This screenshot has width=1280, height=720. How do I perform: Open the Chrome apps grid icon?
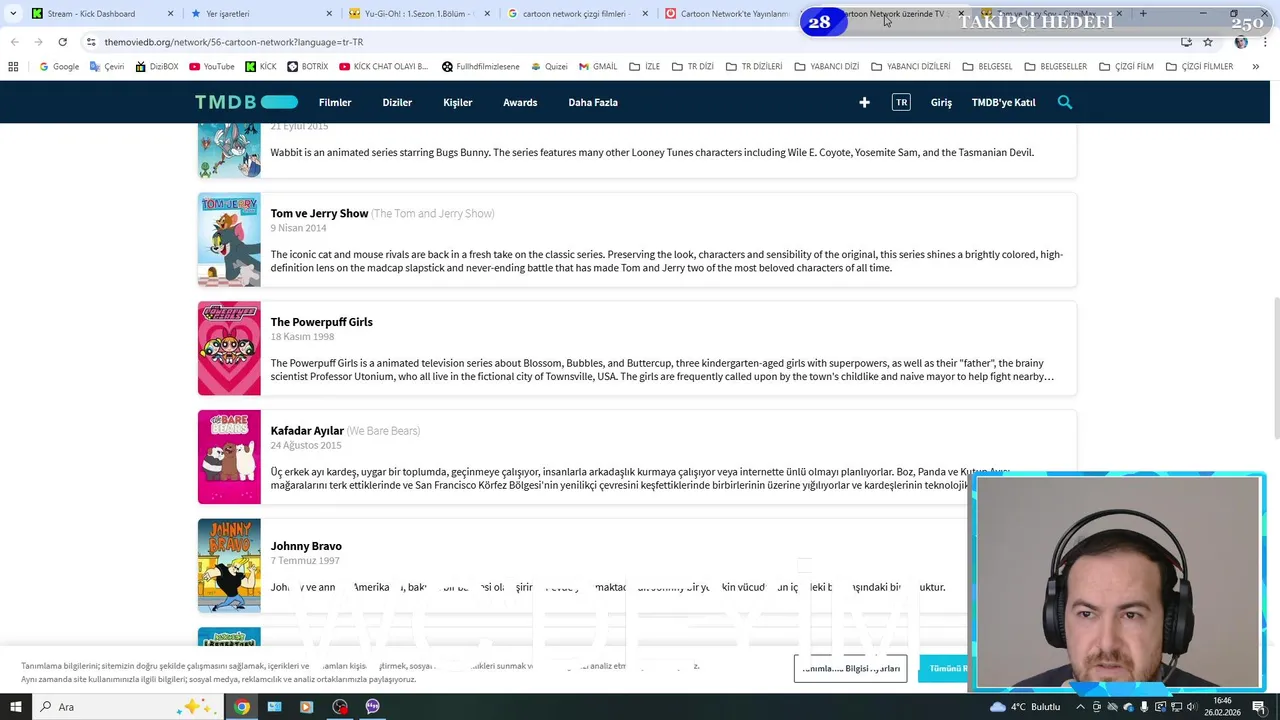[13, 66]
